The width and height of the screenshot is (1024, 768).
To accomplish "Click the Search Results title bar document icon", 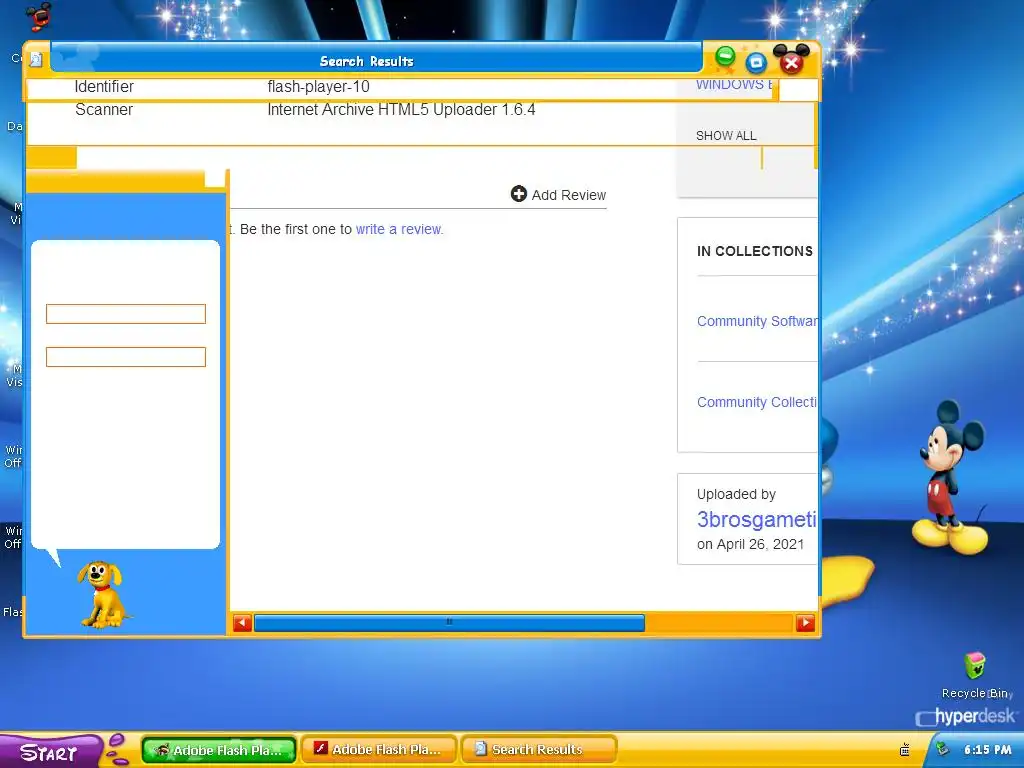I will [37, 59].
